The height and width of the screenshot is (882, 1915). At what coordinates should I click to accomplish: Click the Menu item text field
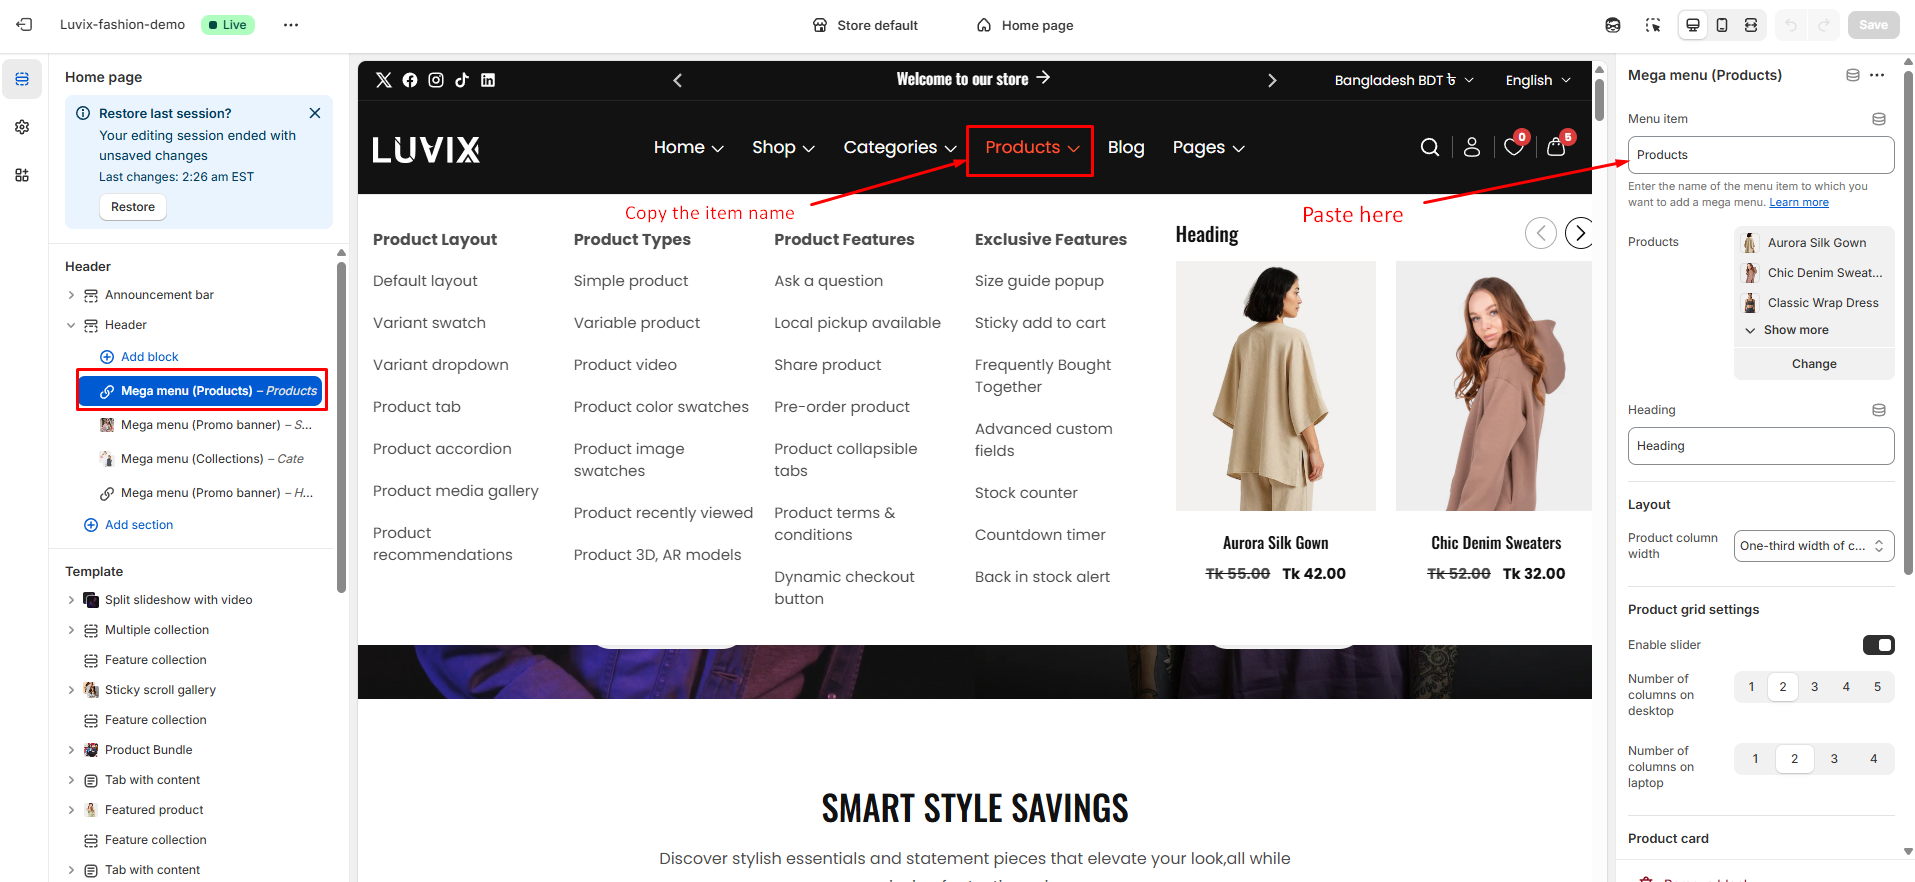(x=1760, y=155)
